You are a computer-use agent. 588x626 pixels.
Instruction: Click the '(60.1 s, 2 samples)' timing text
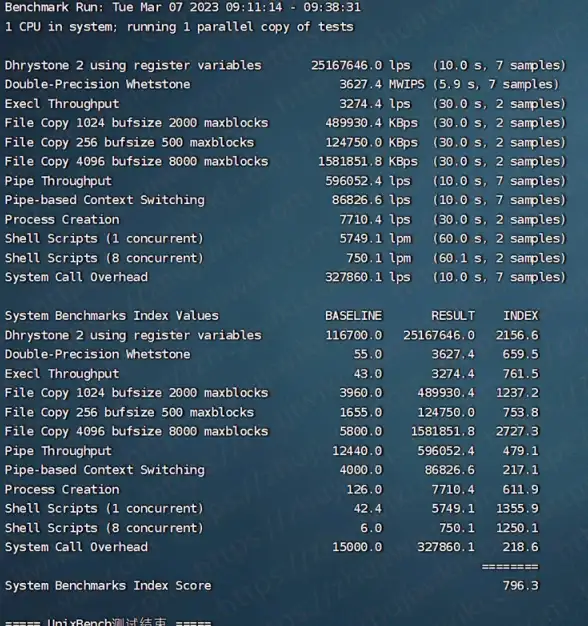tap(499, 258)
